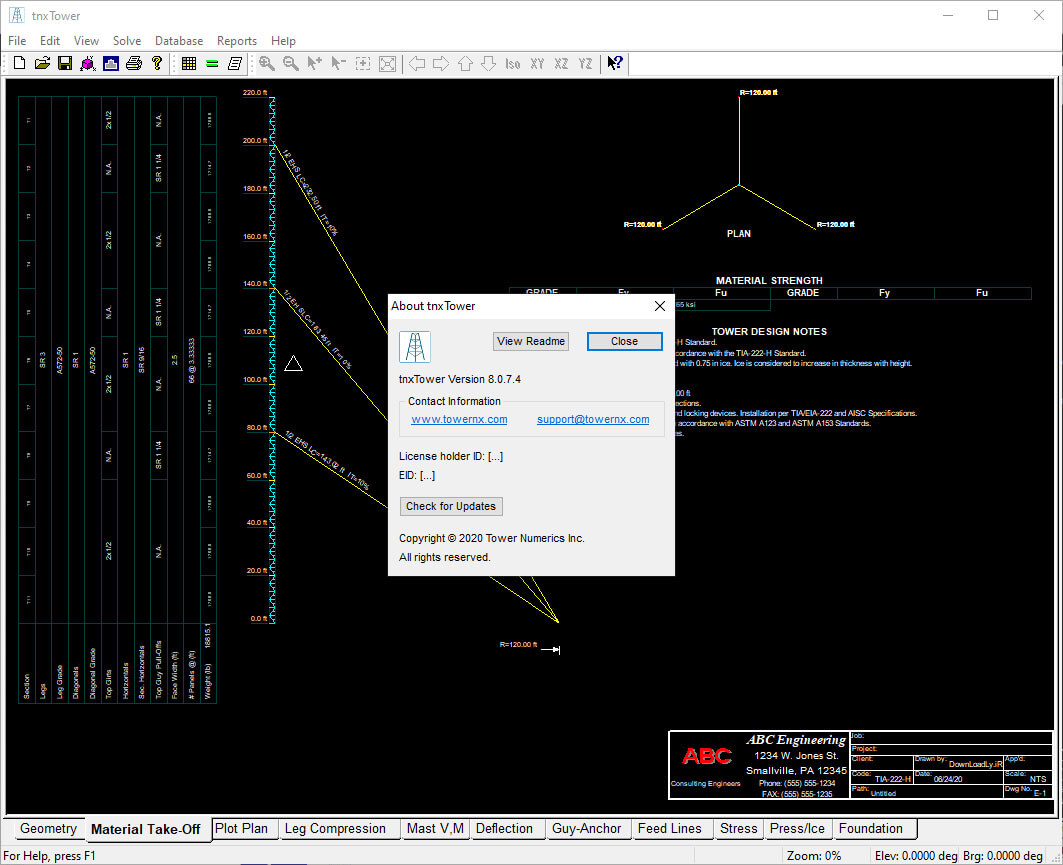Open the Solve menu
Screen dimensions: 1063x865
[x=127, y=41]
